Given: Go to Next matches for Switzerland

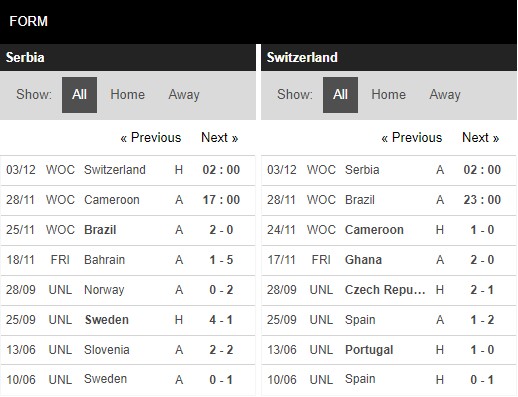Looking at the screenshot, I should pyautogui.click(x=481, y=138).
